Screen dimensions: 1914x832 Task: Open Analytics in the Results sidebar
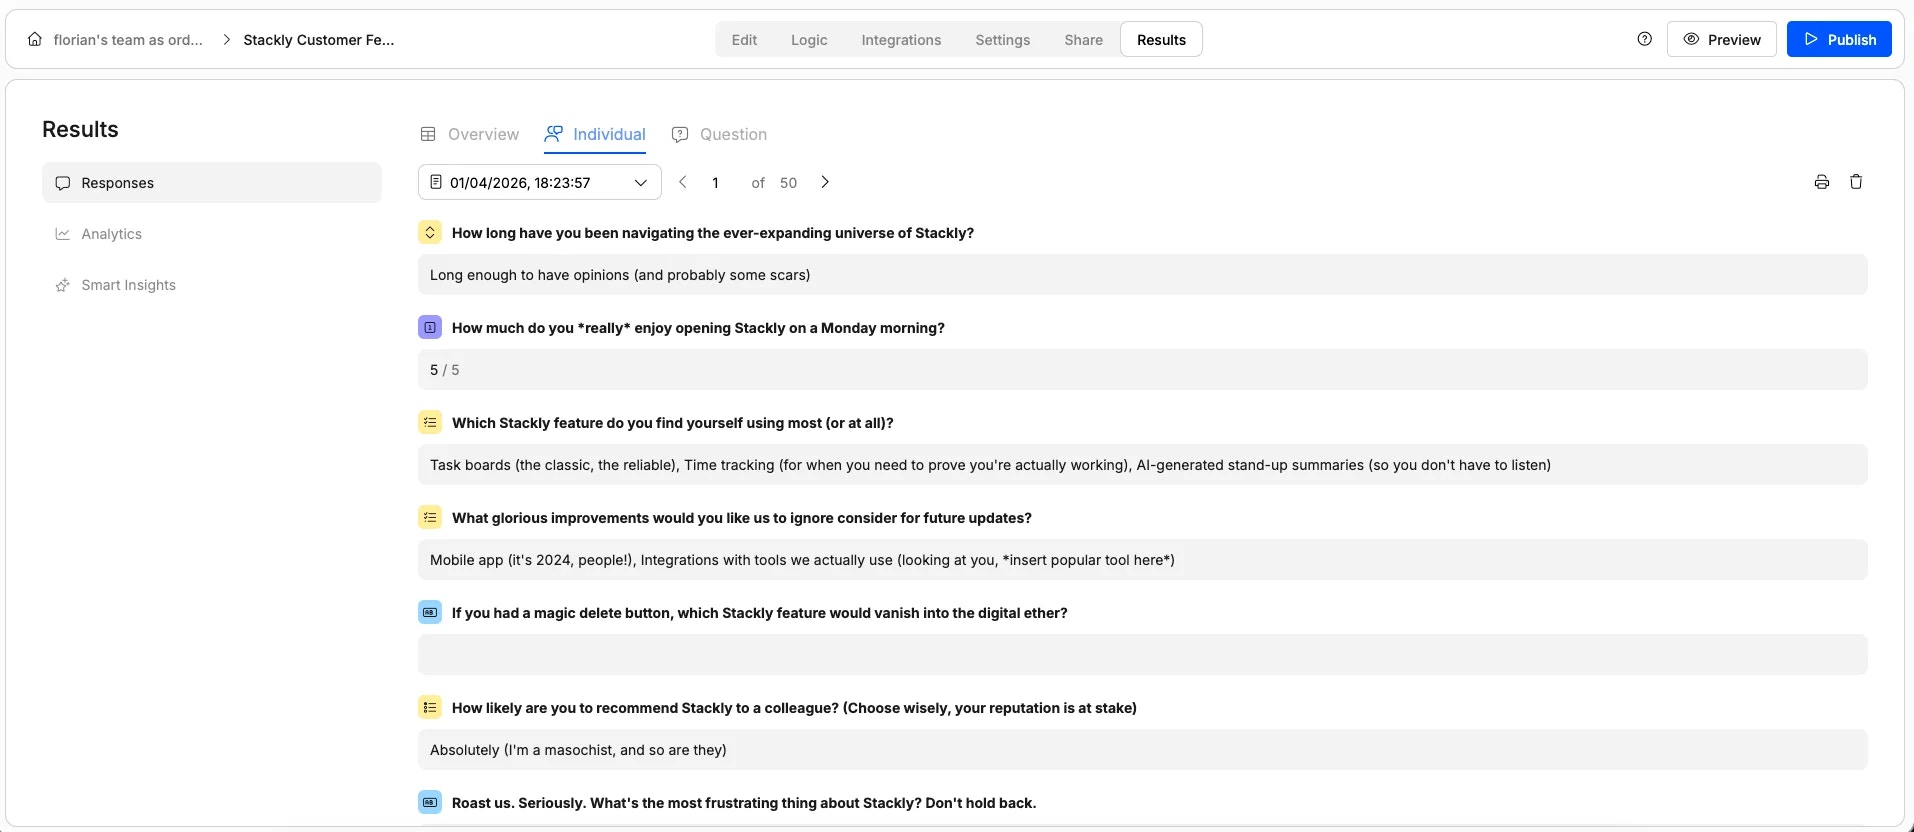(x=212, y=234)
